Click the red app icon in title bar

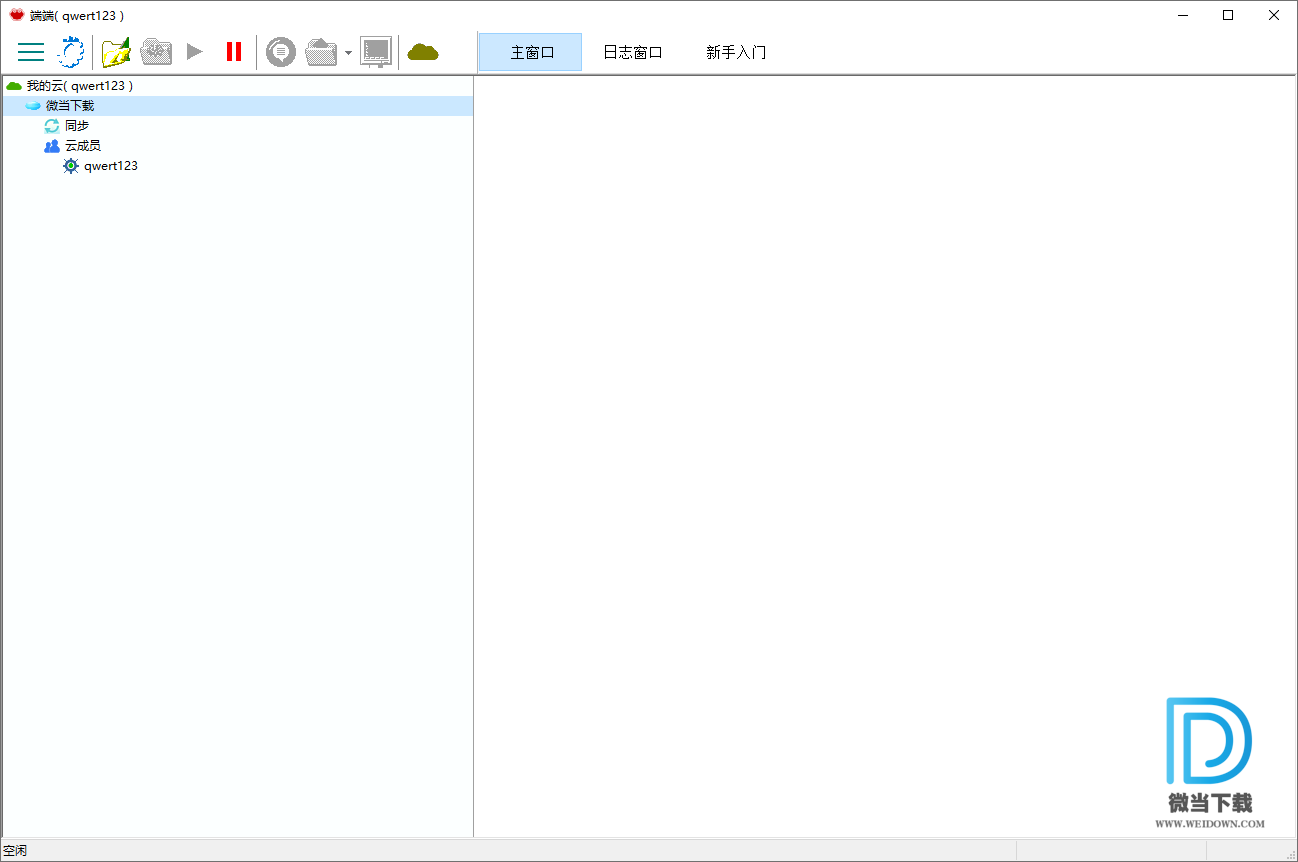(x=17, y=15)
